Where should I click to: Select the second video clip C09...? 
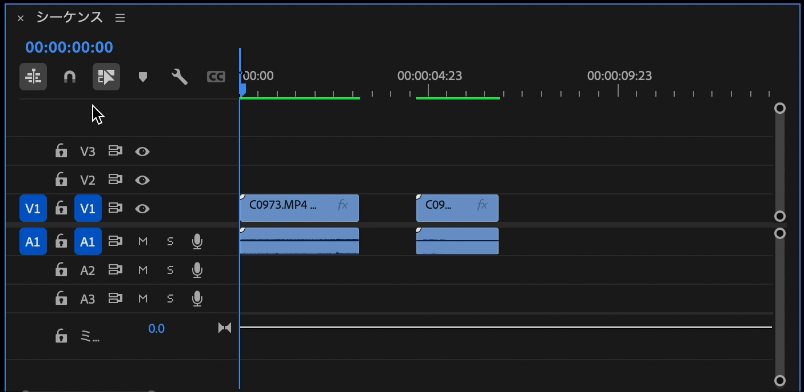coord(457,208)
